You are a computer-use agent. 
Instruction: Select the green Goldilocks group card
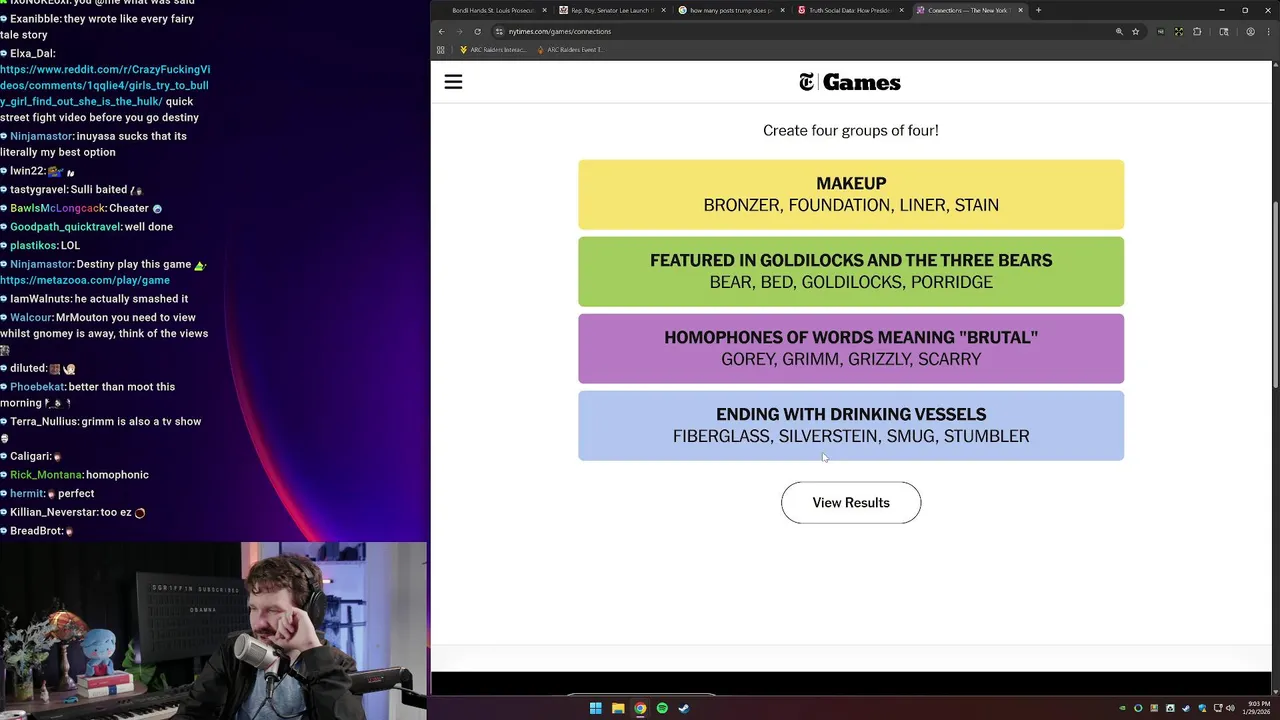851,271
